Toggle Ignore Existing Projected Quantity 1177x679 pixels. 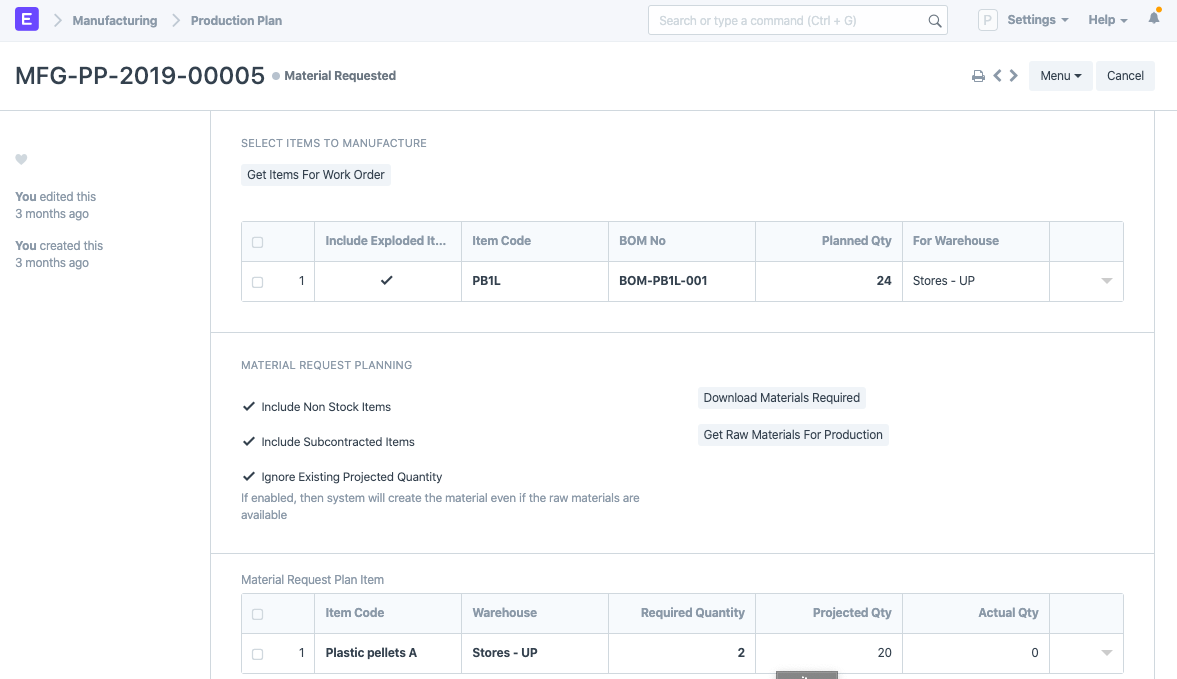pyautogui.click(x=248, y=477)
